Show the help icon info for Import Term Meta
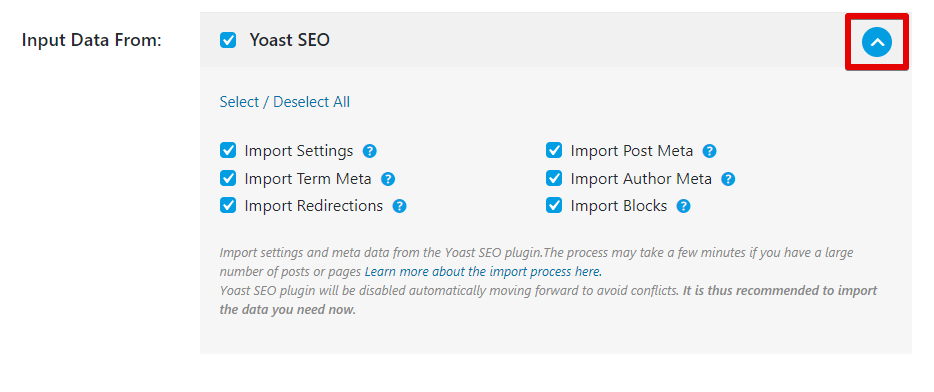This screenshot has width=934, height=392. click(388, 179)
